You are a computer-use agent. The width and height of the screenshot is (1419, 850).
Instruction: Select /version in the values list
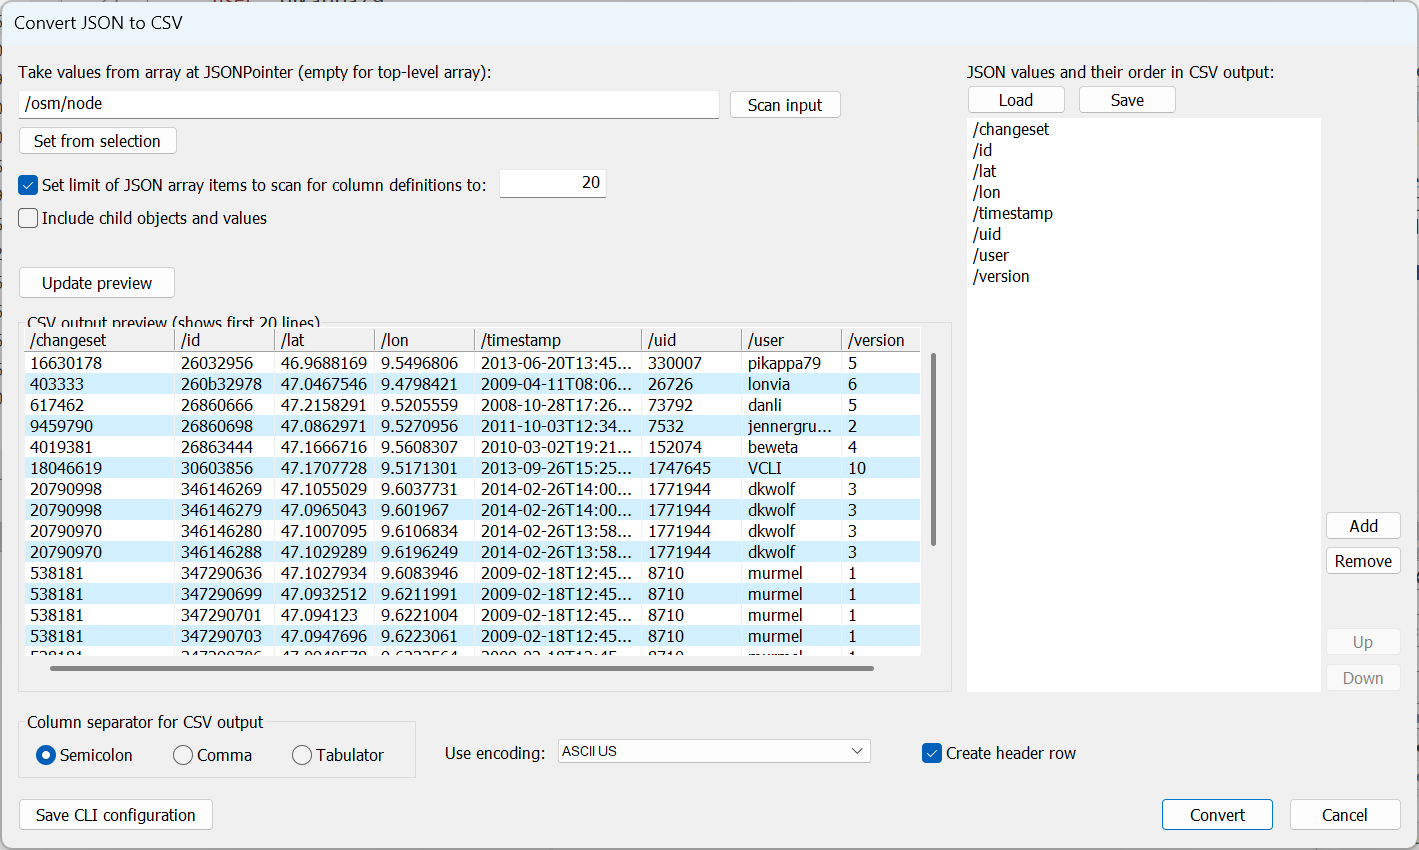1001,276
